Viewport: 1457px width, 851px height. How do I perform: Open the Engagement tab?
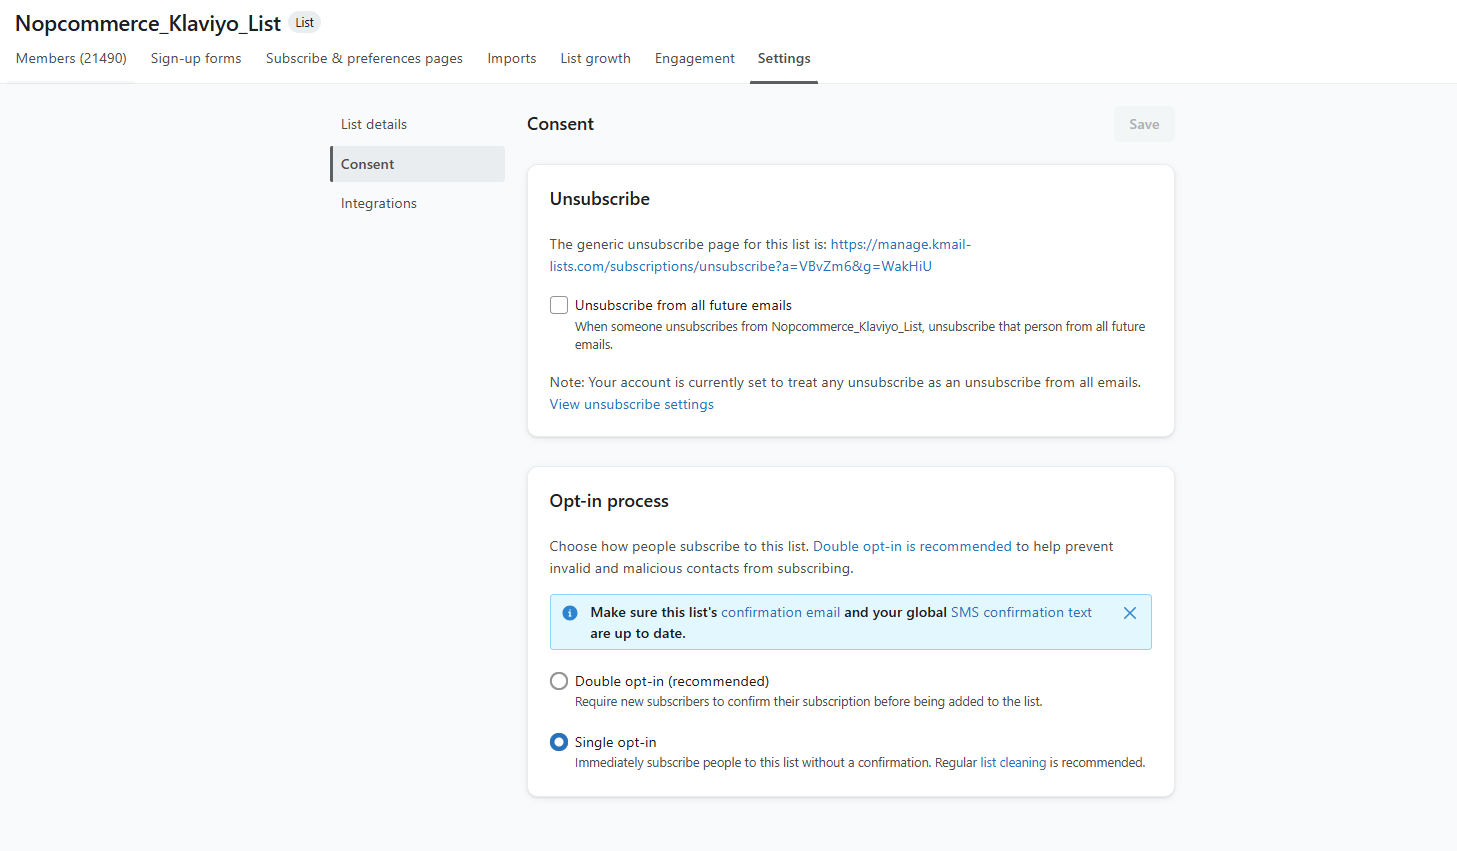tap(694, 58)
